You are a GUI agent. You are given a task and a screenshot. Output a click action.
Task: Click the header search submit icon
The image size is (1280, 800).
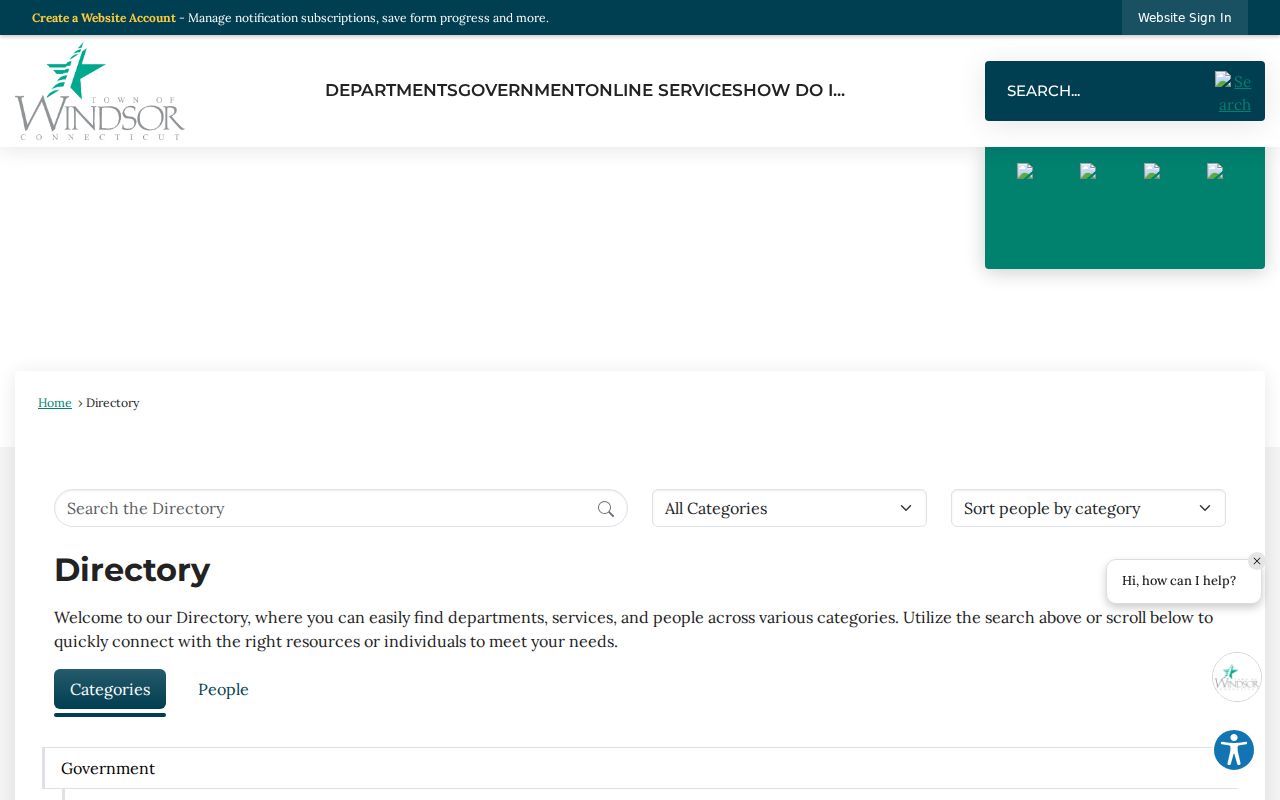[1234, 92]
